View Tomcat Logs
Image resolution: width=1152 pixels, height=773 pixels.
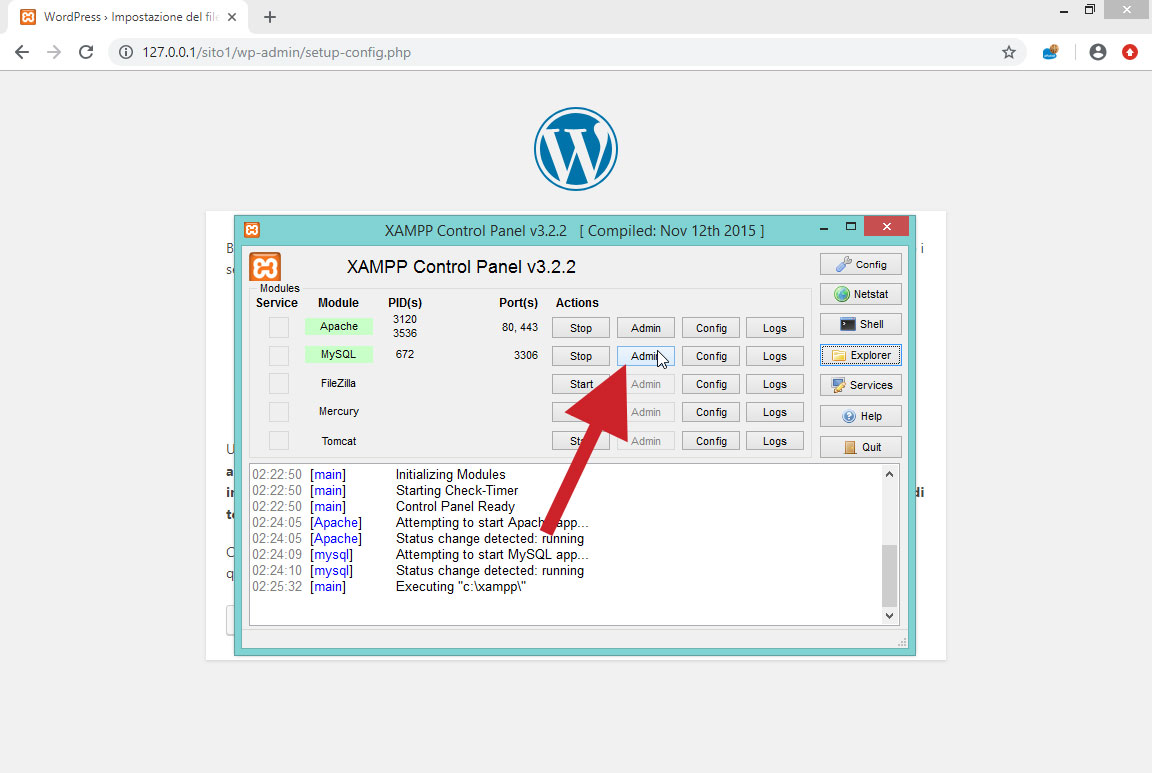(774, 441)
